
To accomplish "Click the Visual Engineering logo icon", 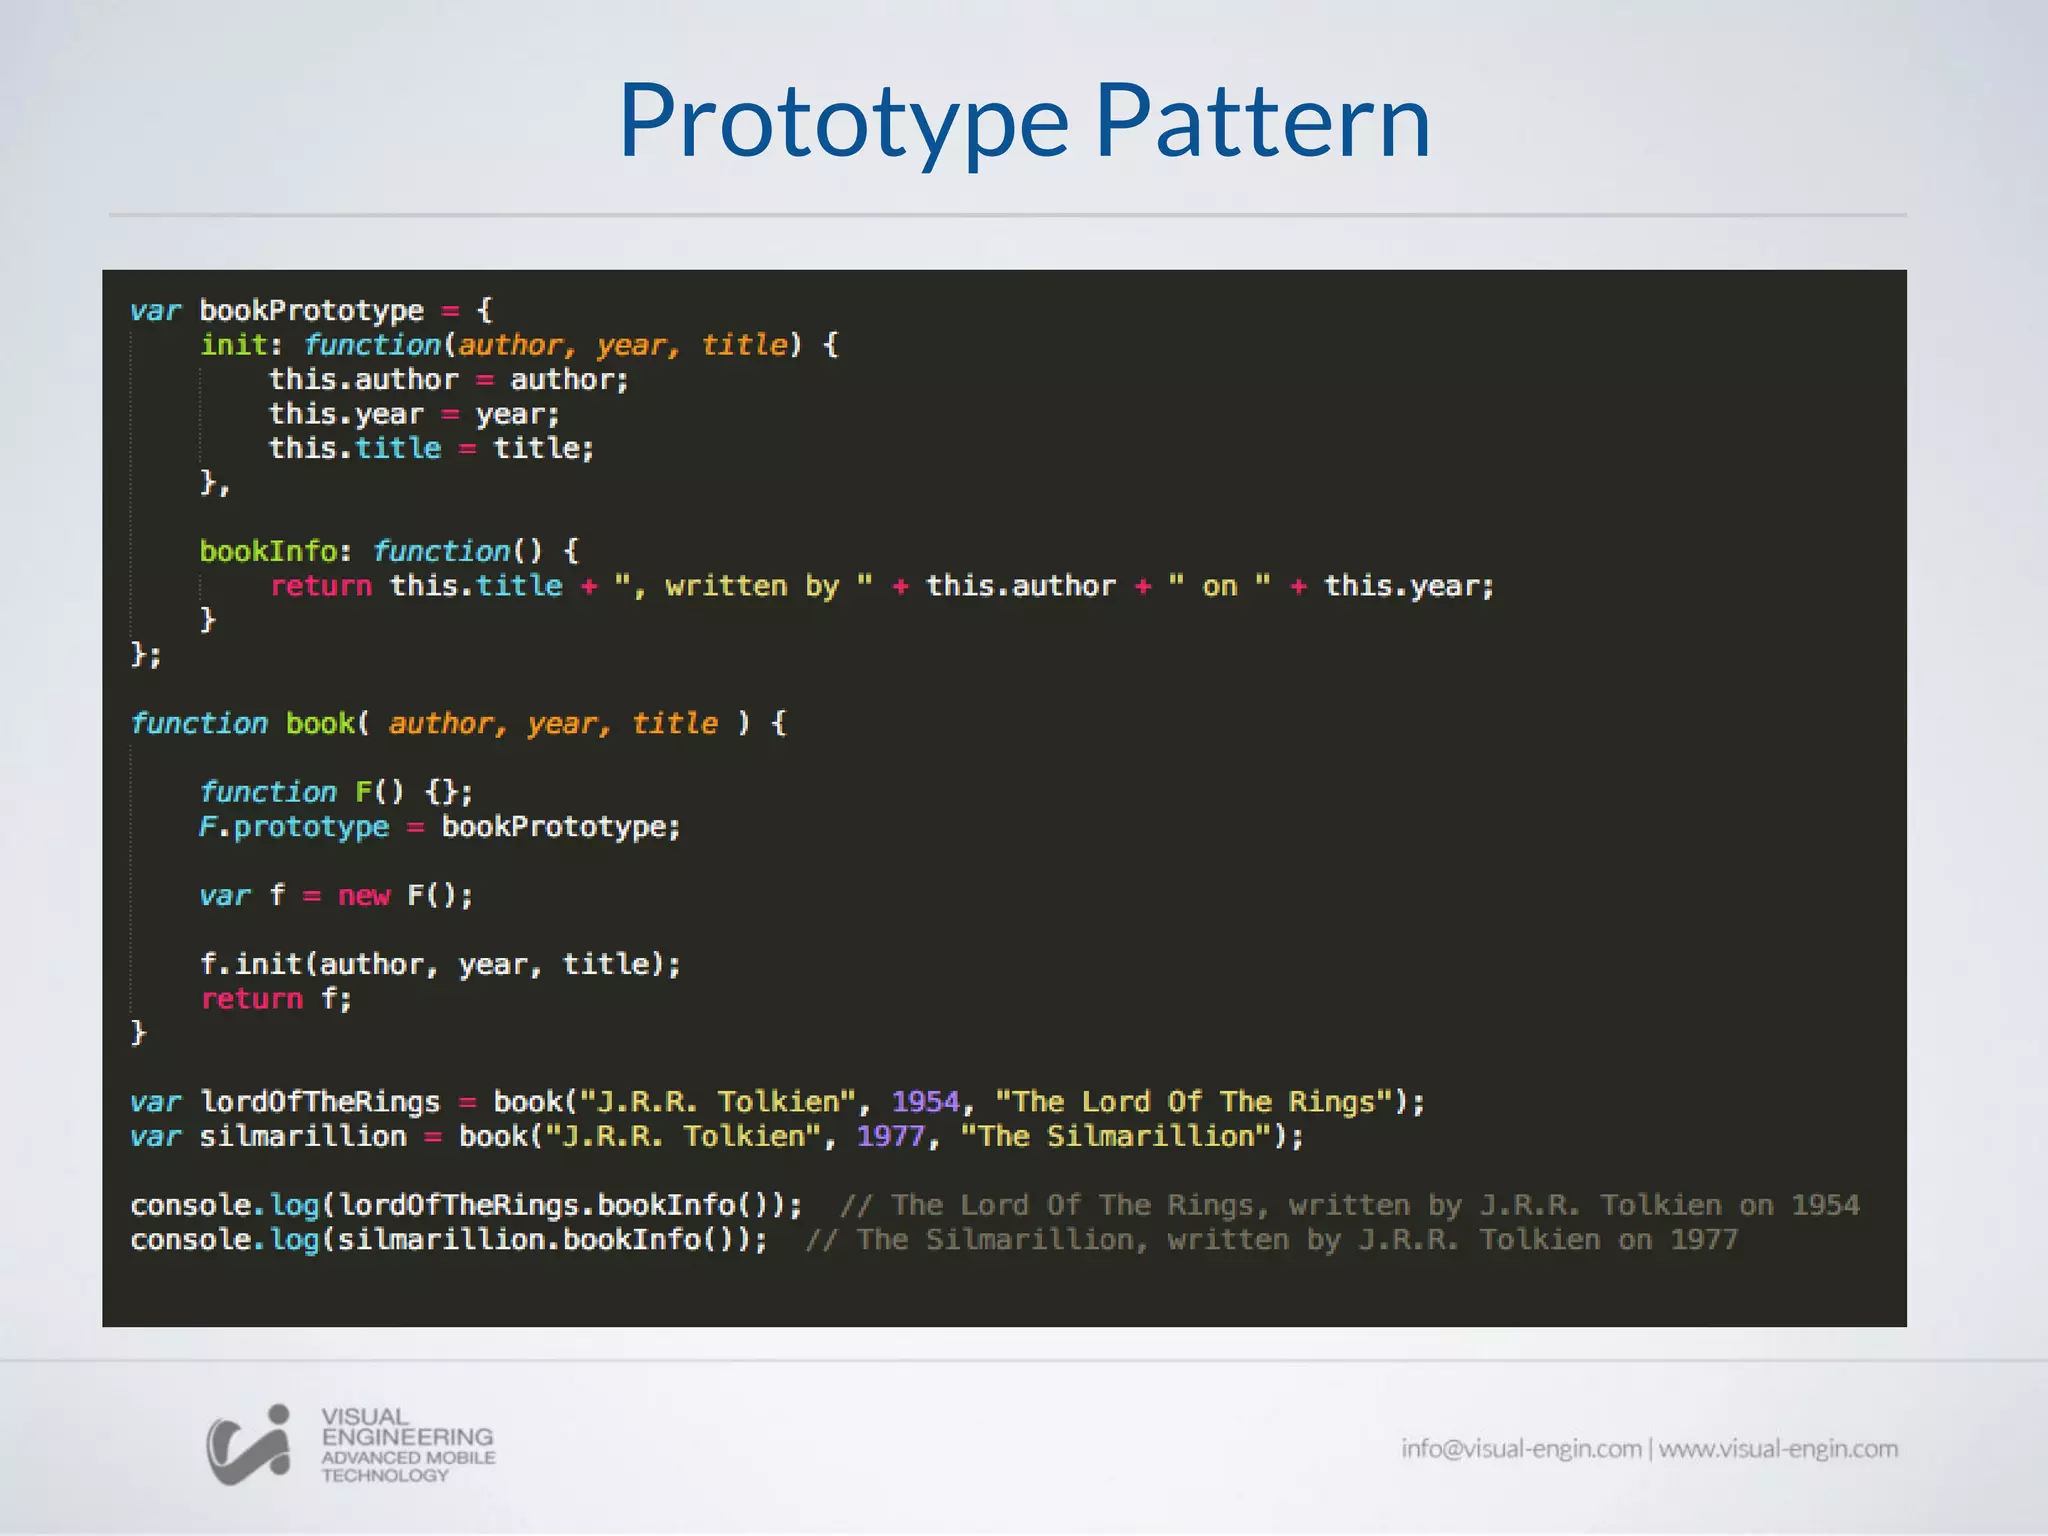I will tap(249, 1444).
